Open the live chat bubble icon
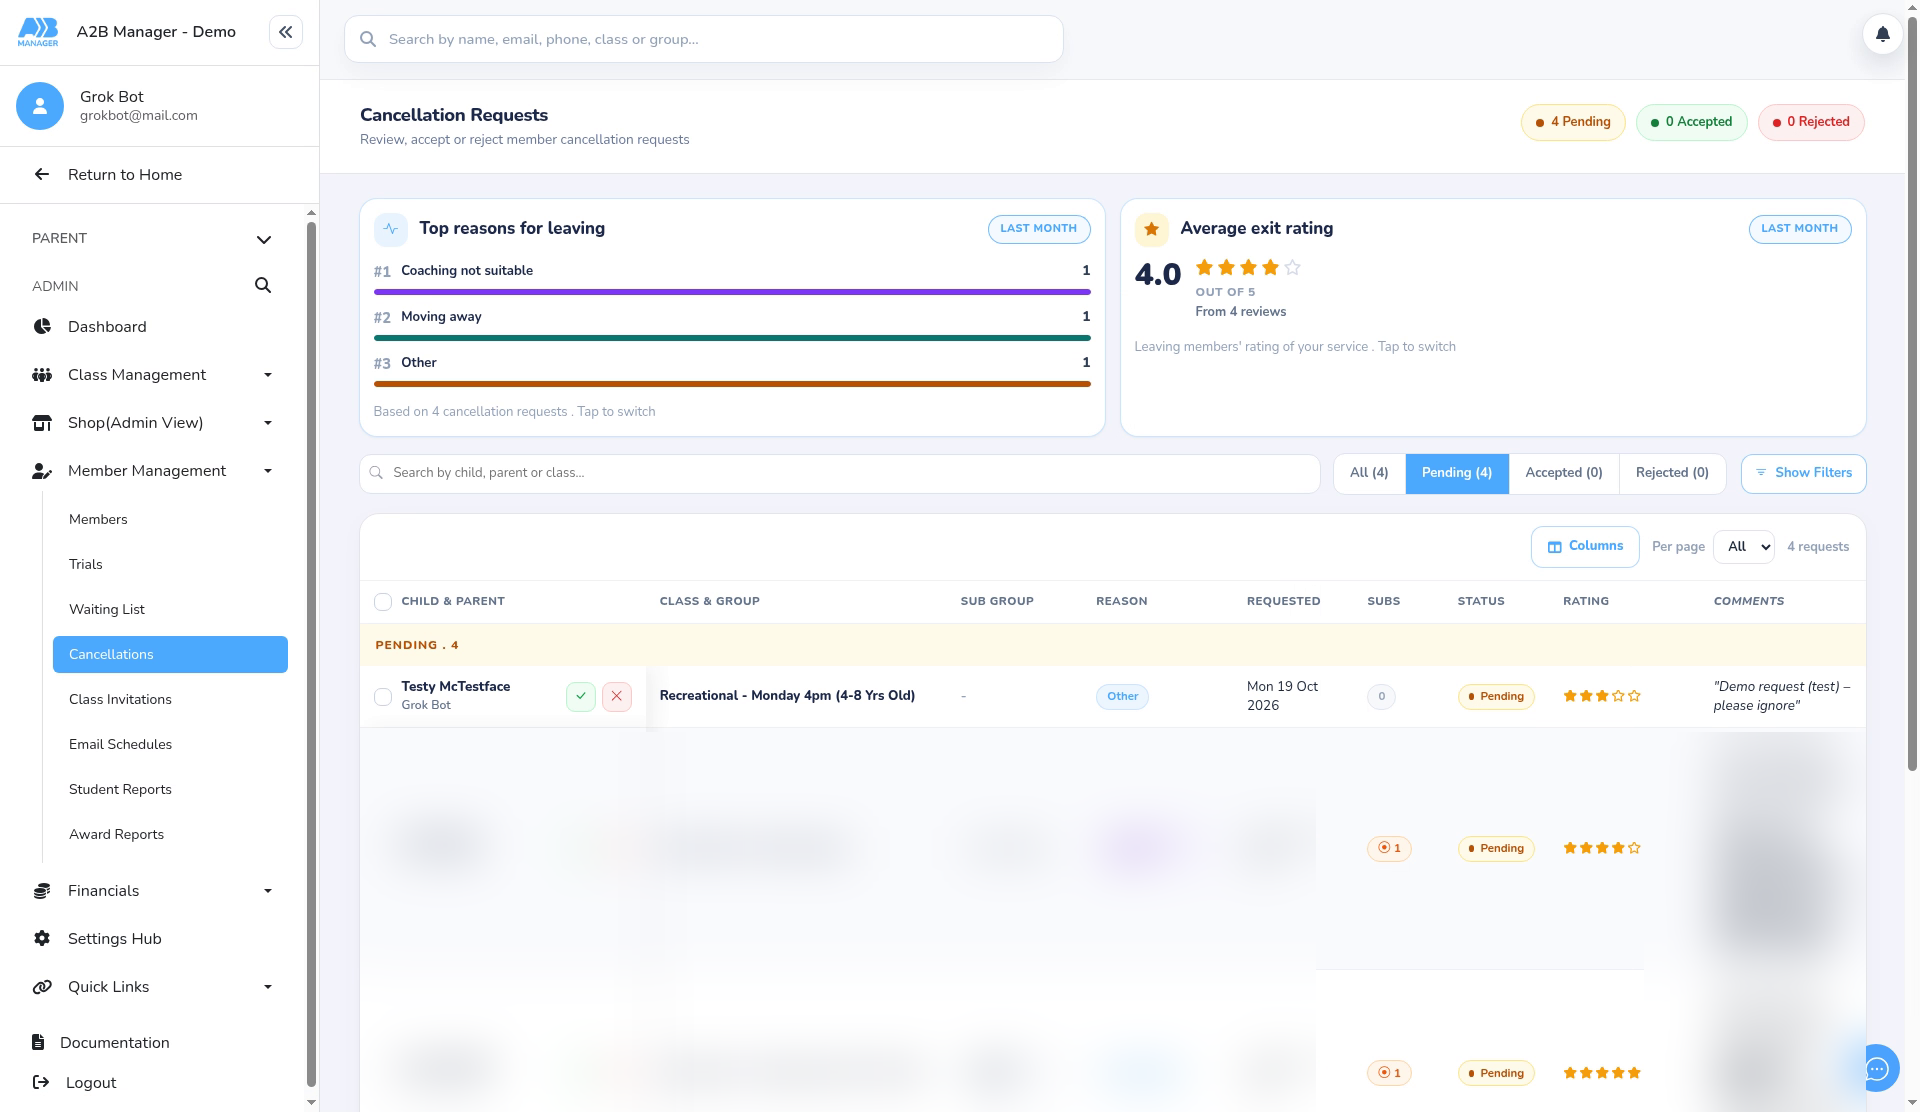 click(x=1876, y=1069)
